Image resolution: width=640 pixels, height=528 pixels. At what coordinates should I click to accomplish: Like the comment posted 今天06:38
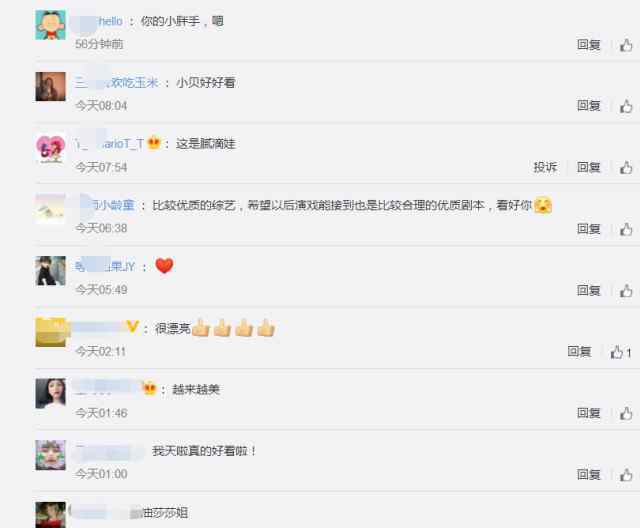pos(626,229)
